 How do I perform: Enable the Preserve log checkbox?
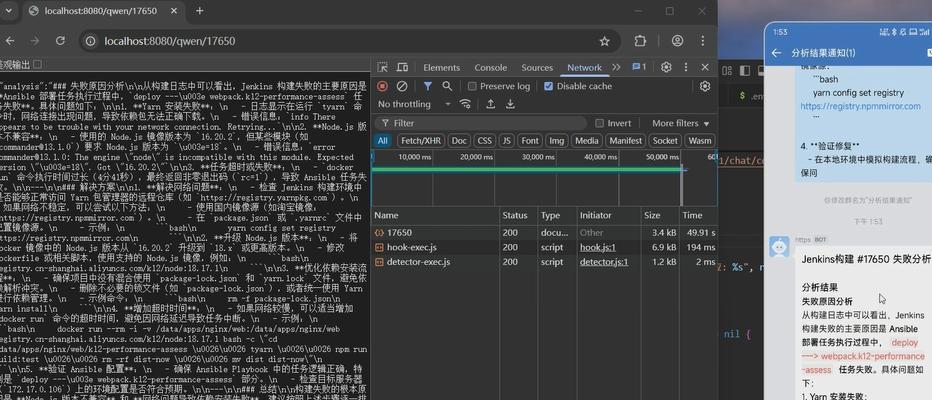[472, 86]
